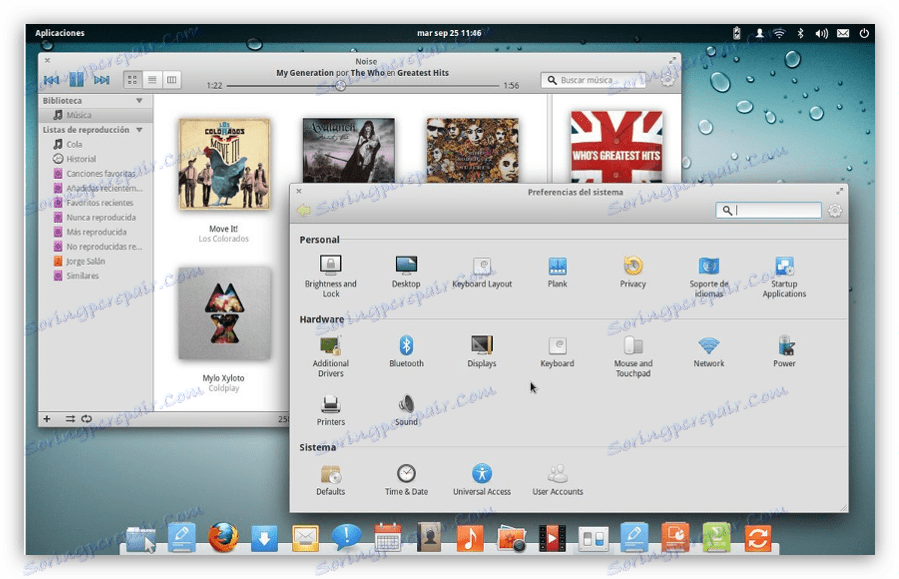The width and height of the screenshot is (899, 579).
Task: Open Printers settings
Action: (330, 409)
